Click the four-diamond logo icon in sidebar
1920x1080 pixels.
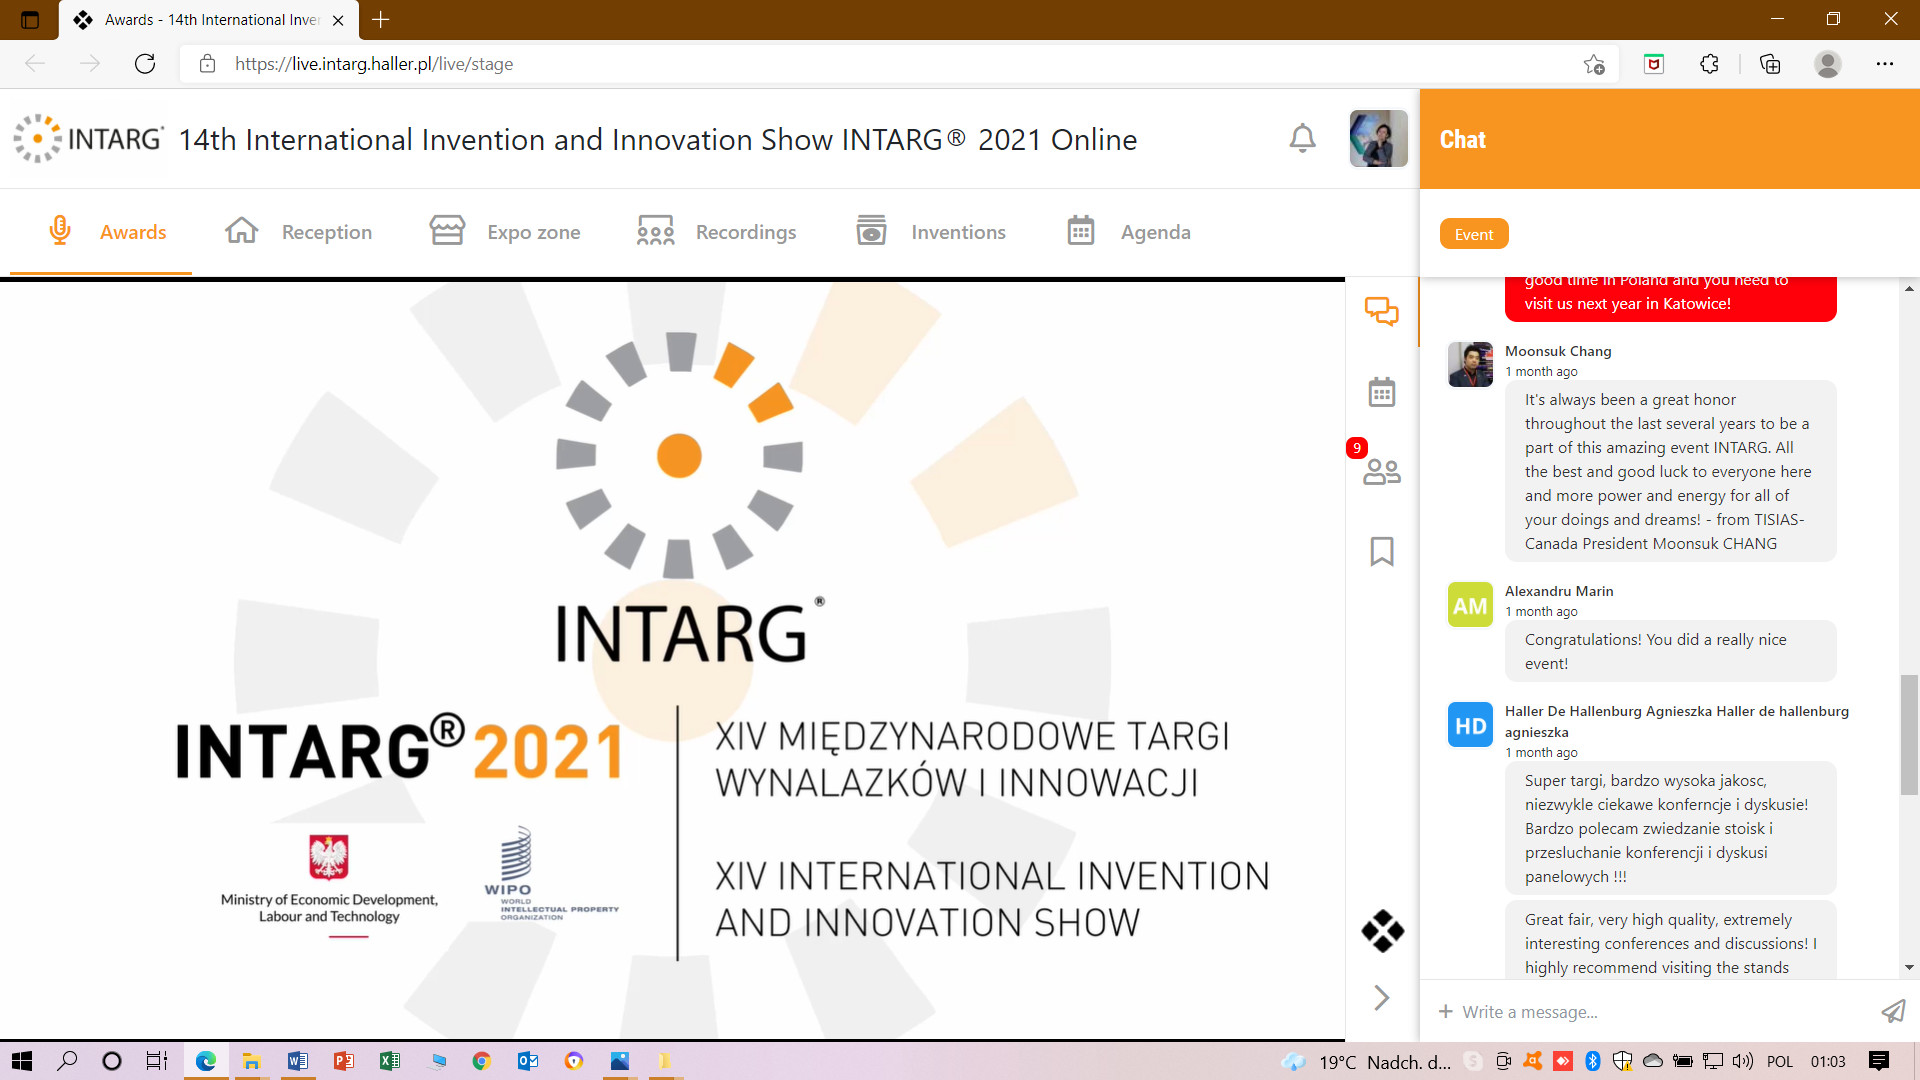tap(1382, 931)
